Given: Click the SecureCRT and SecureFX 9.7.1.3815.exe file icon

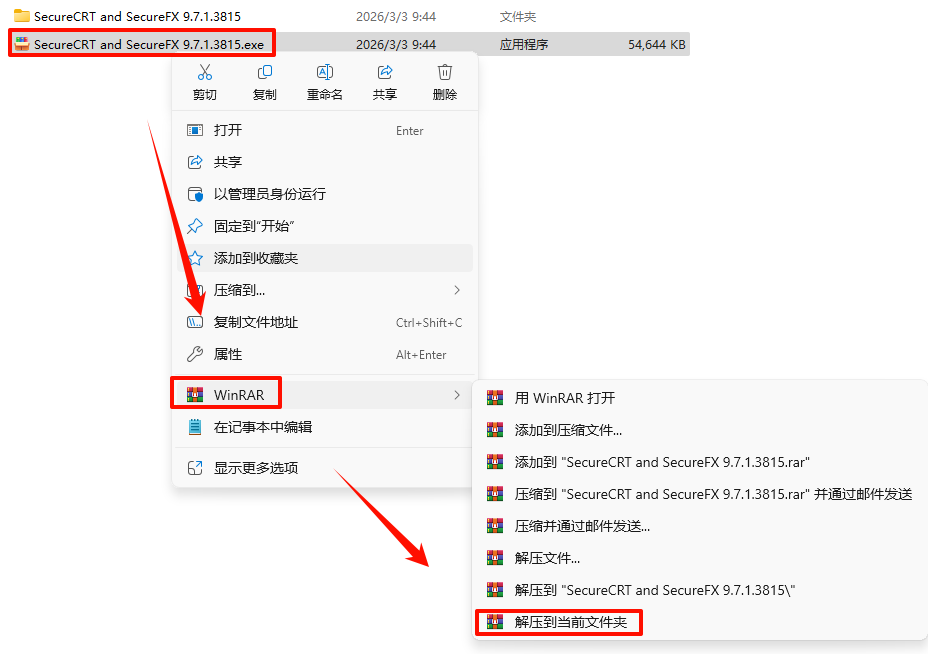Looking at the screenshot, I should click(22, 44).
